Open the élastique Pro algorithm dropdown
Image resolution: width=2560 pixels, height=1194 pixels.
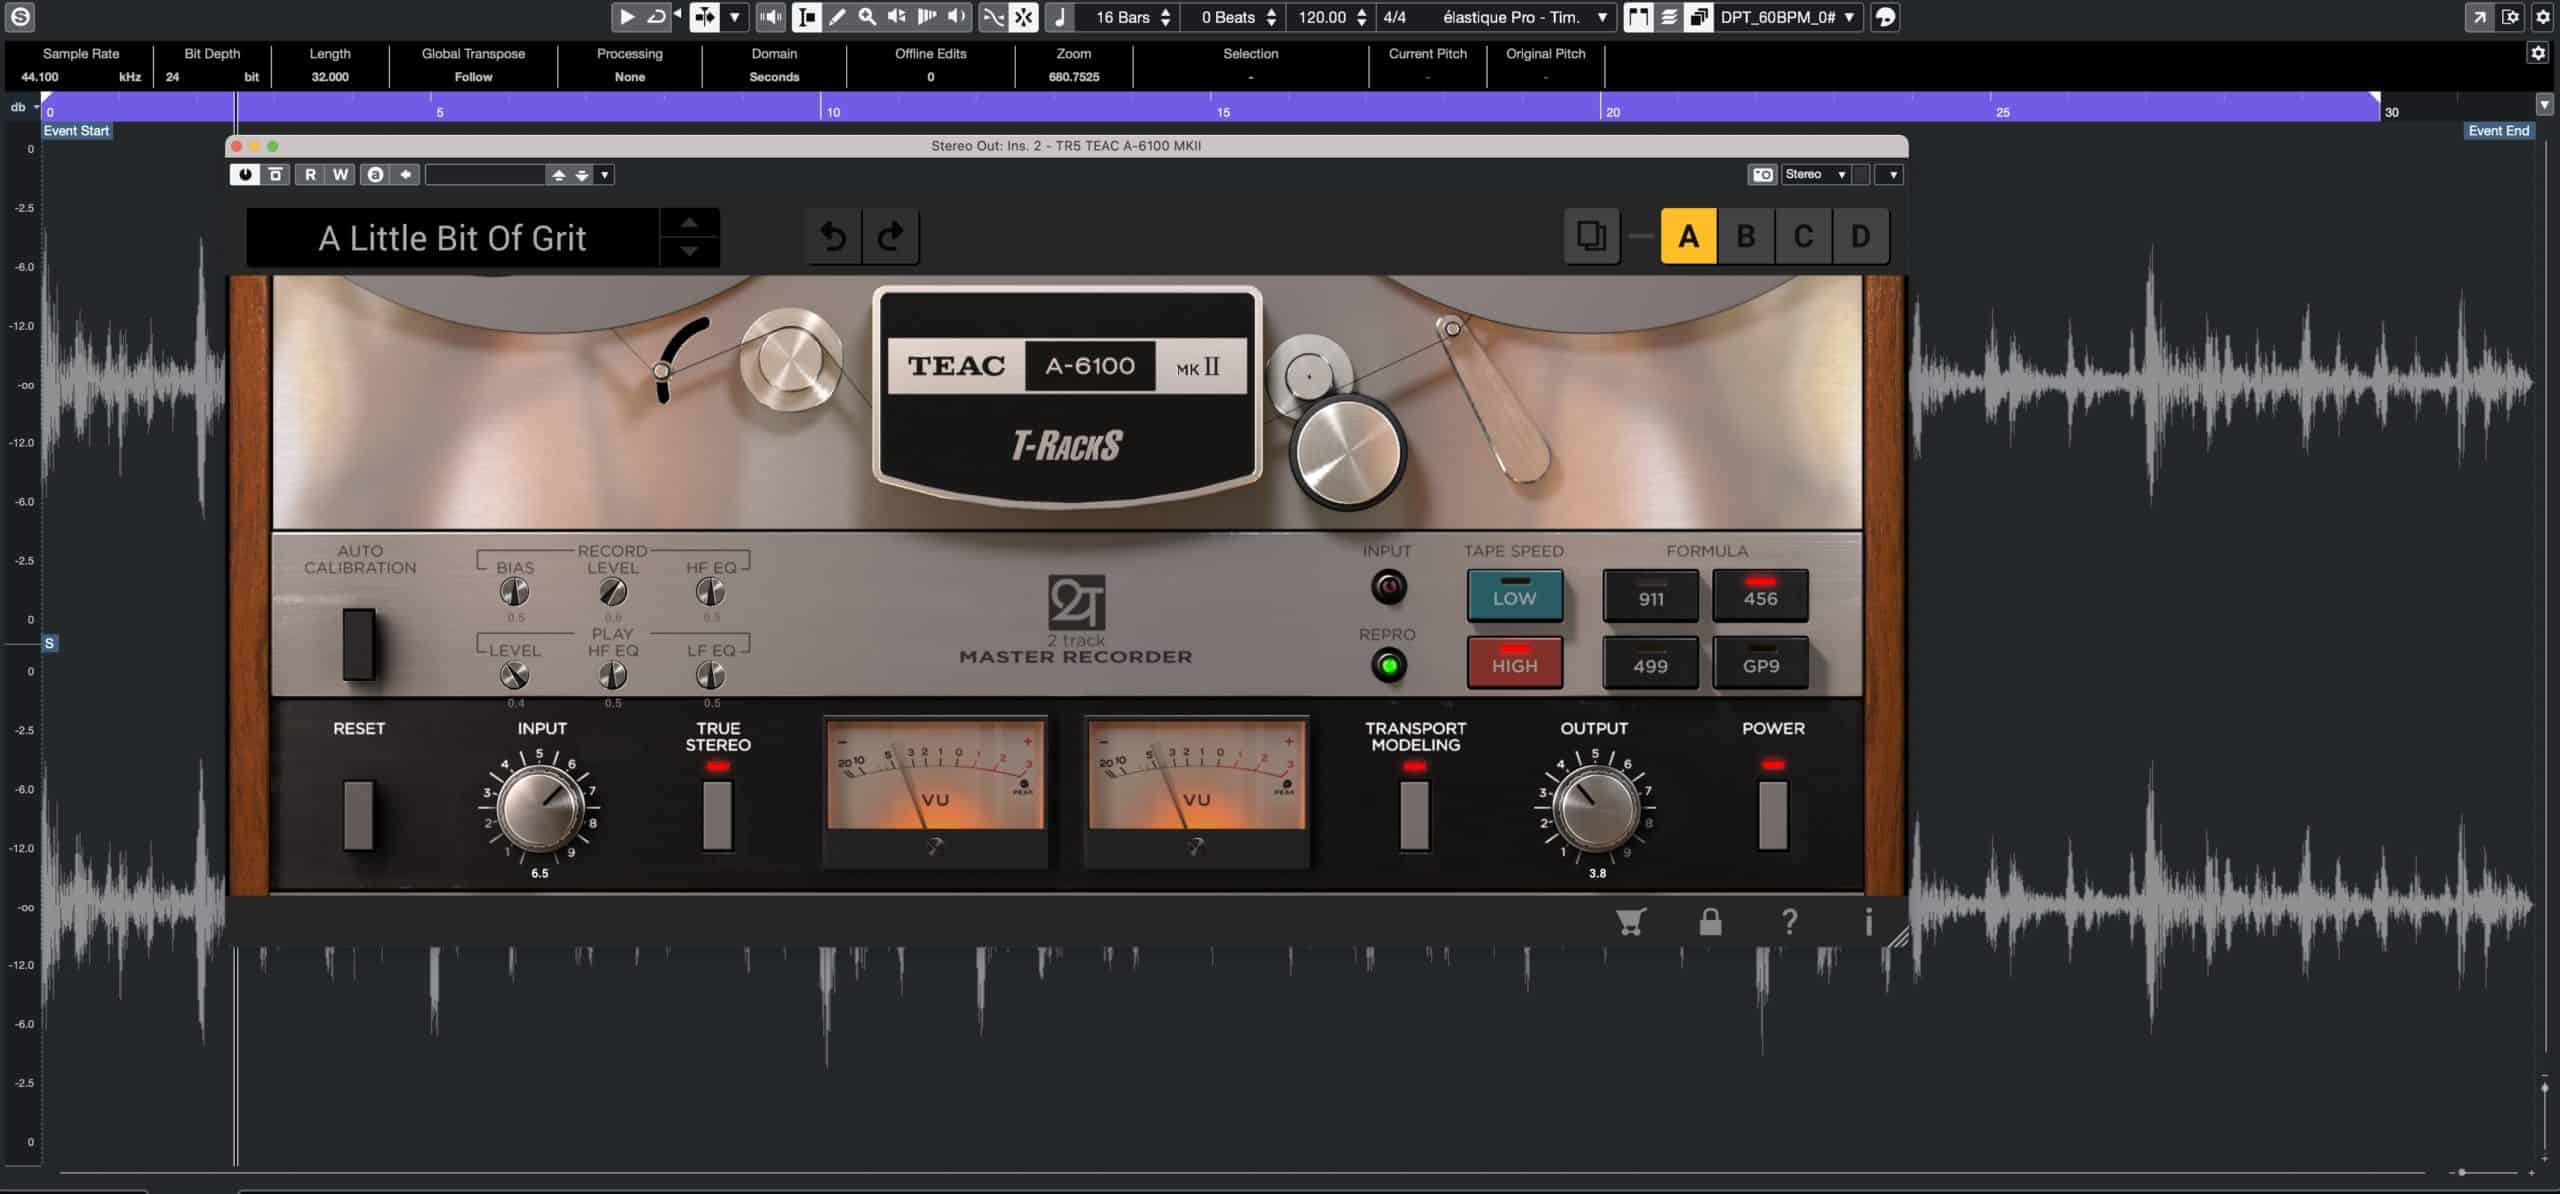(1526, 17)
